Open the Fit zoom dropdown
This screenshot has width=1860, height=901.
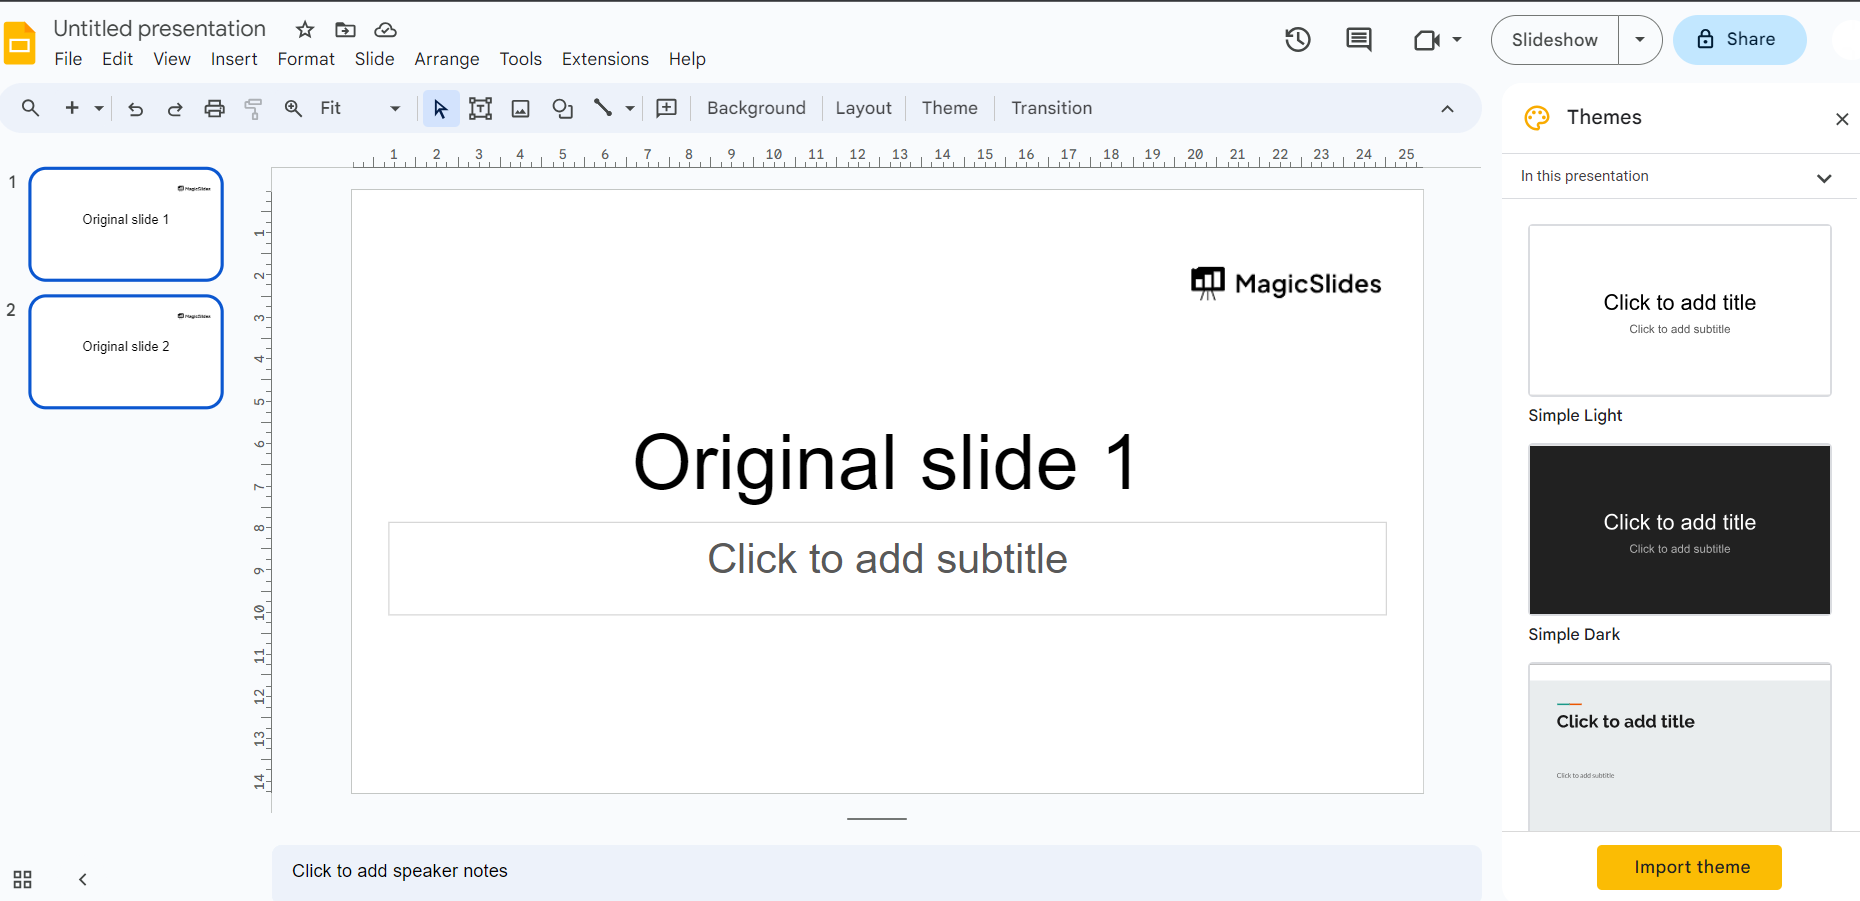(x=360, y=109)
